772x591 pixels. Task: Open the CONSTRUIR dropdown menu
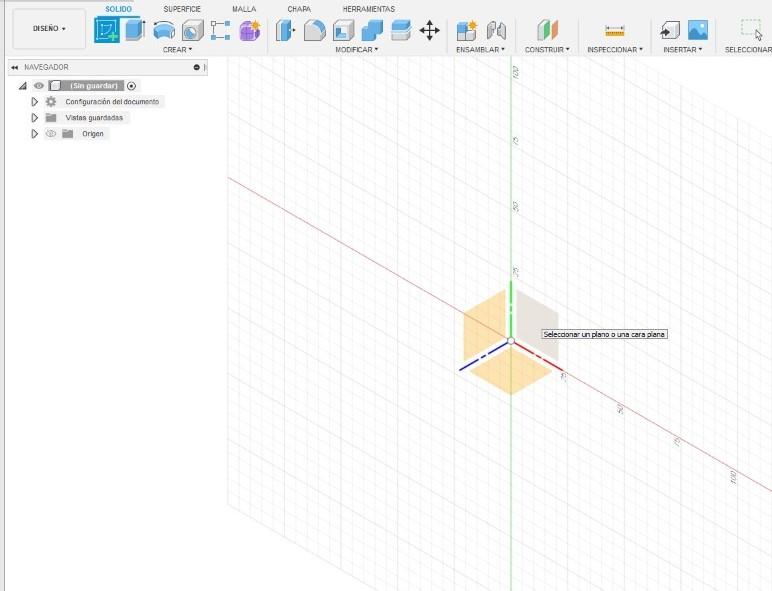coord(547,50)
